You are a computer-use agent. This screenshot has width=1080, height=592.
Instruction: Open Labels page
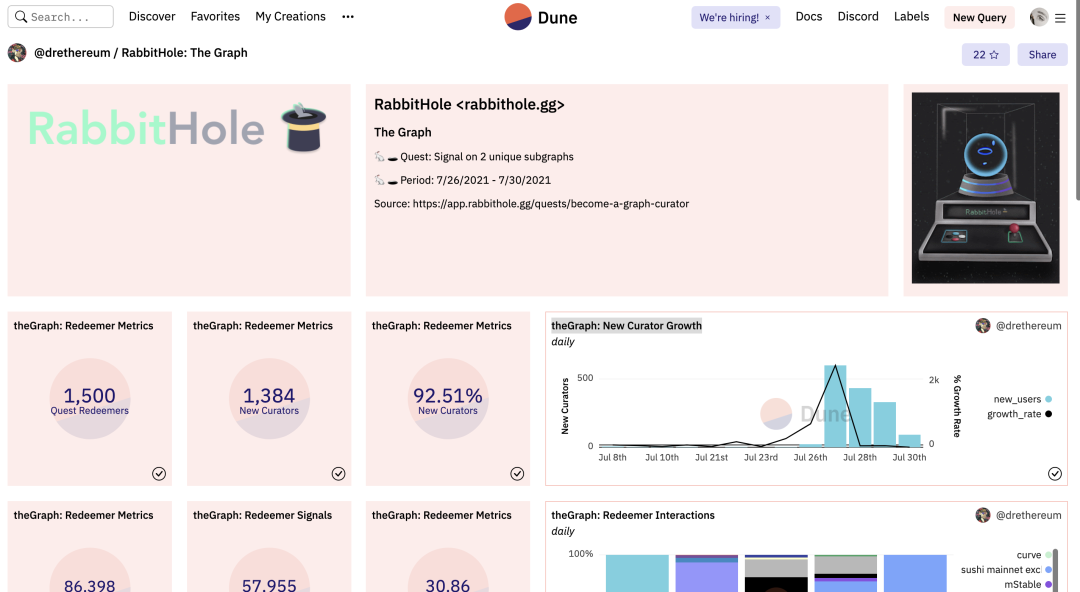click(x=911, y=17)
